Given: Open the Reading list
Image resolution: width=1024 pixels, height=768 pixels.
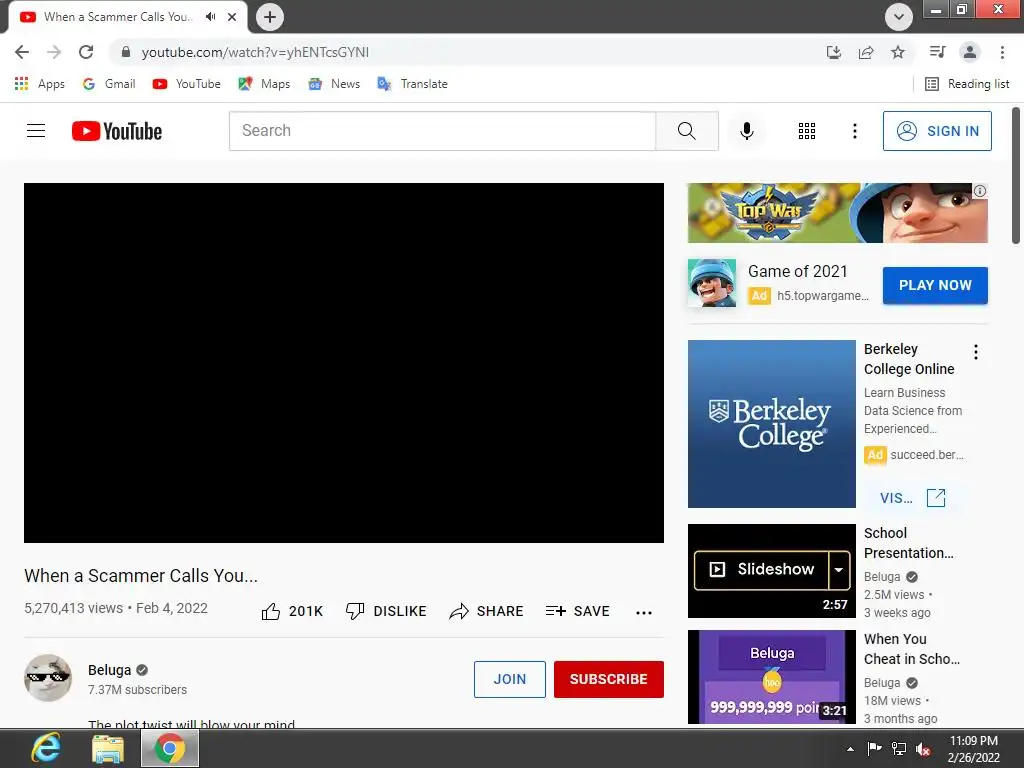Looking at the screenshot, I should (967, 84).
